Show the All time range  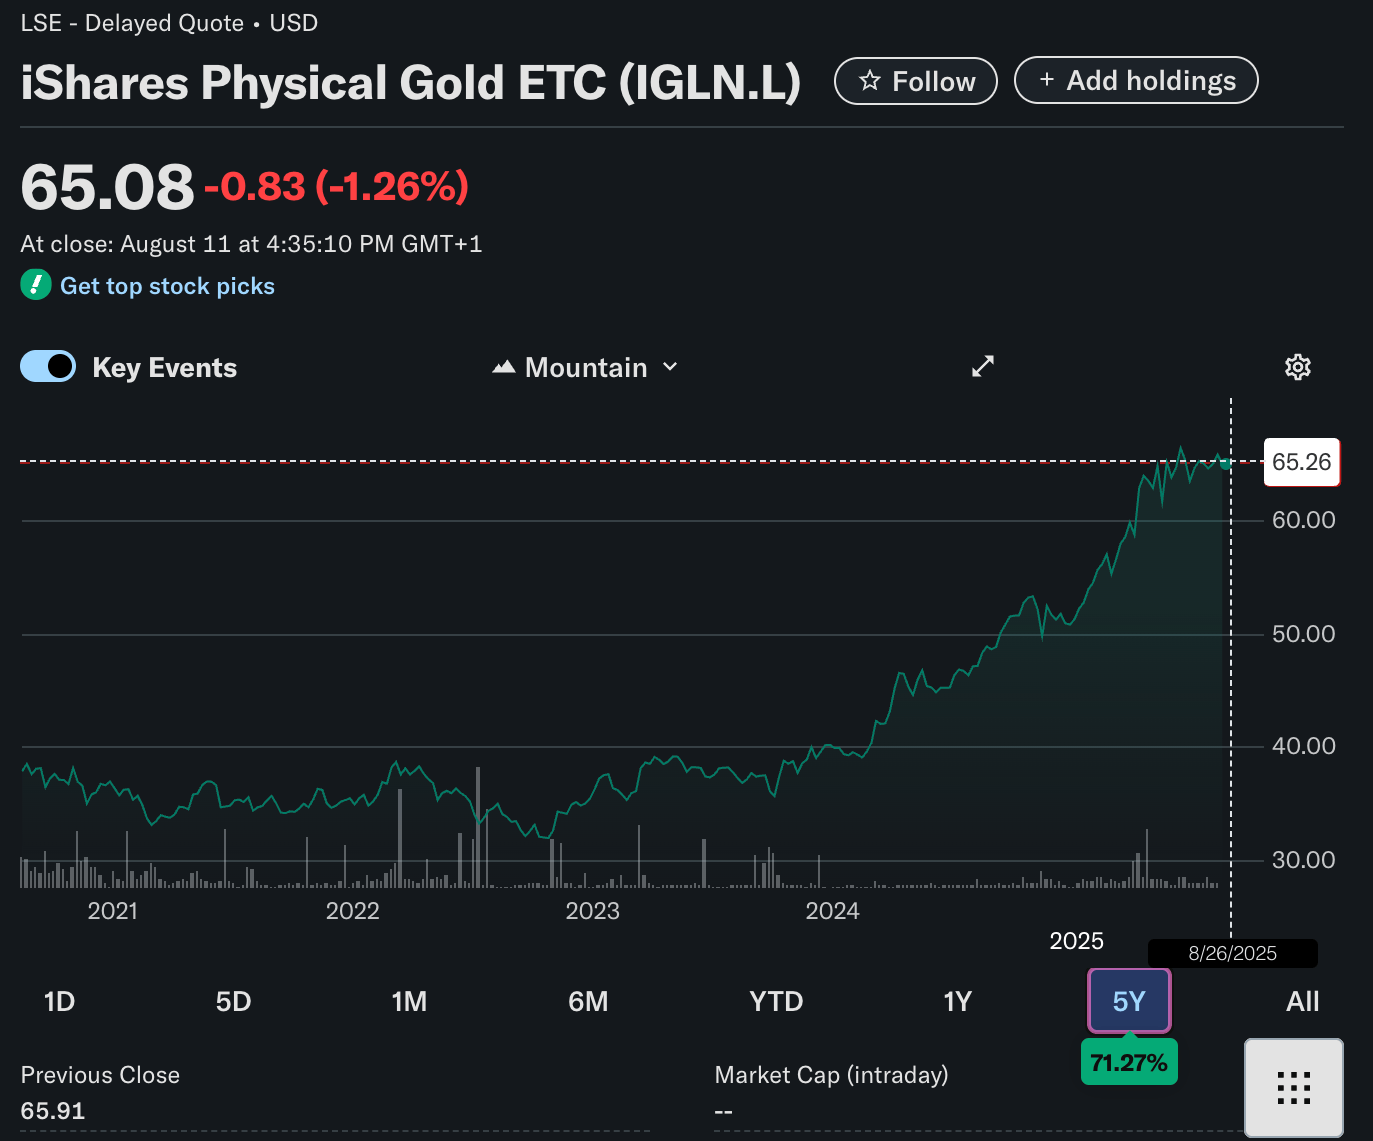click(x=1302, y=1001)
